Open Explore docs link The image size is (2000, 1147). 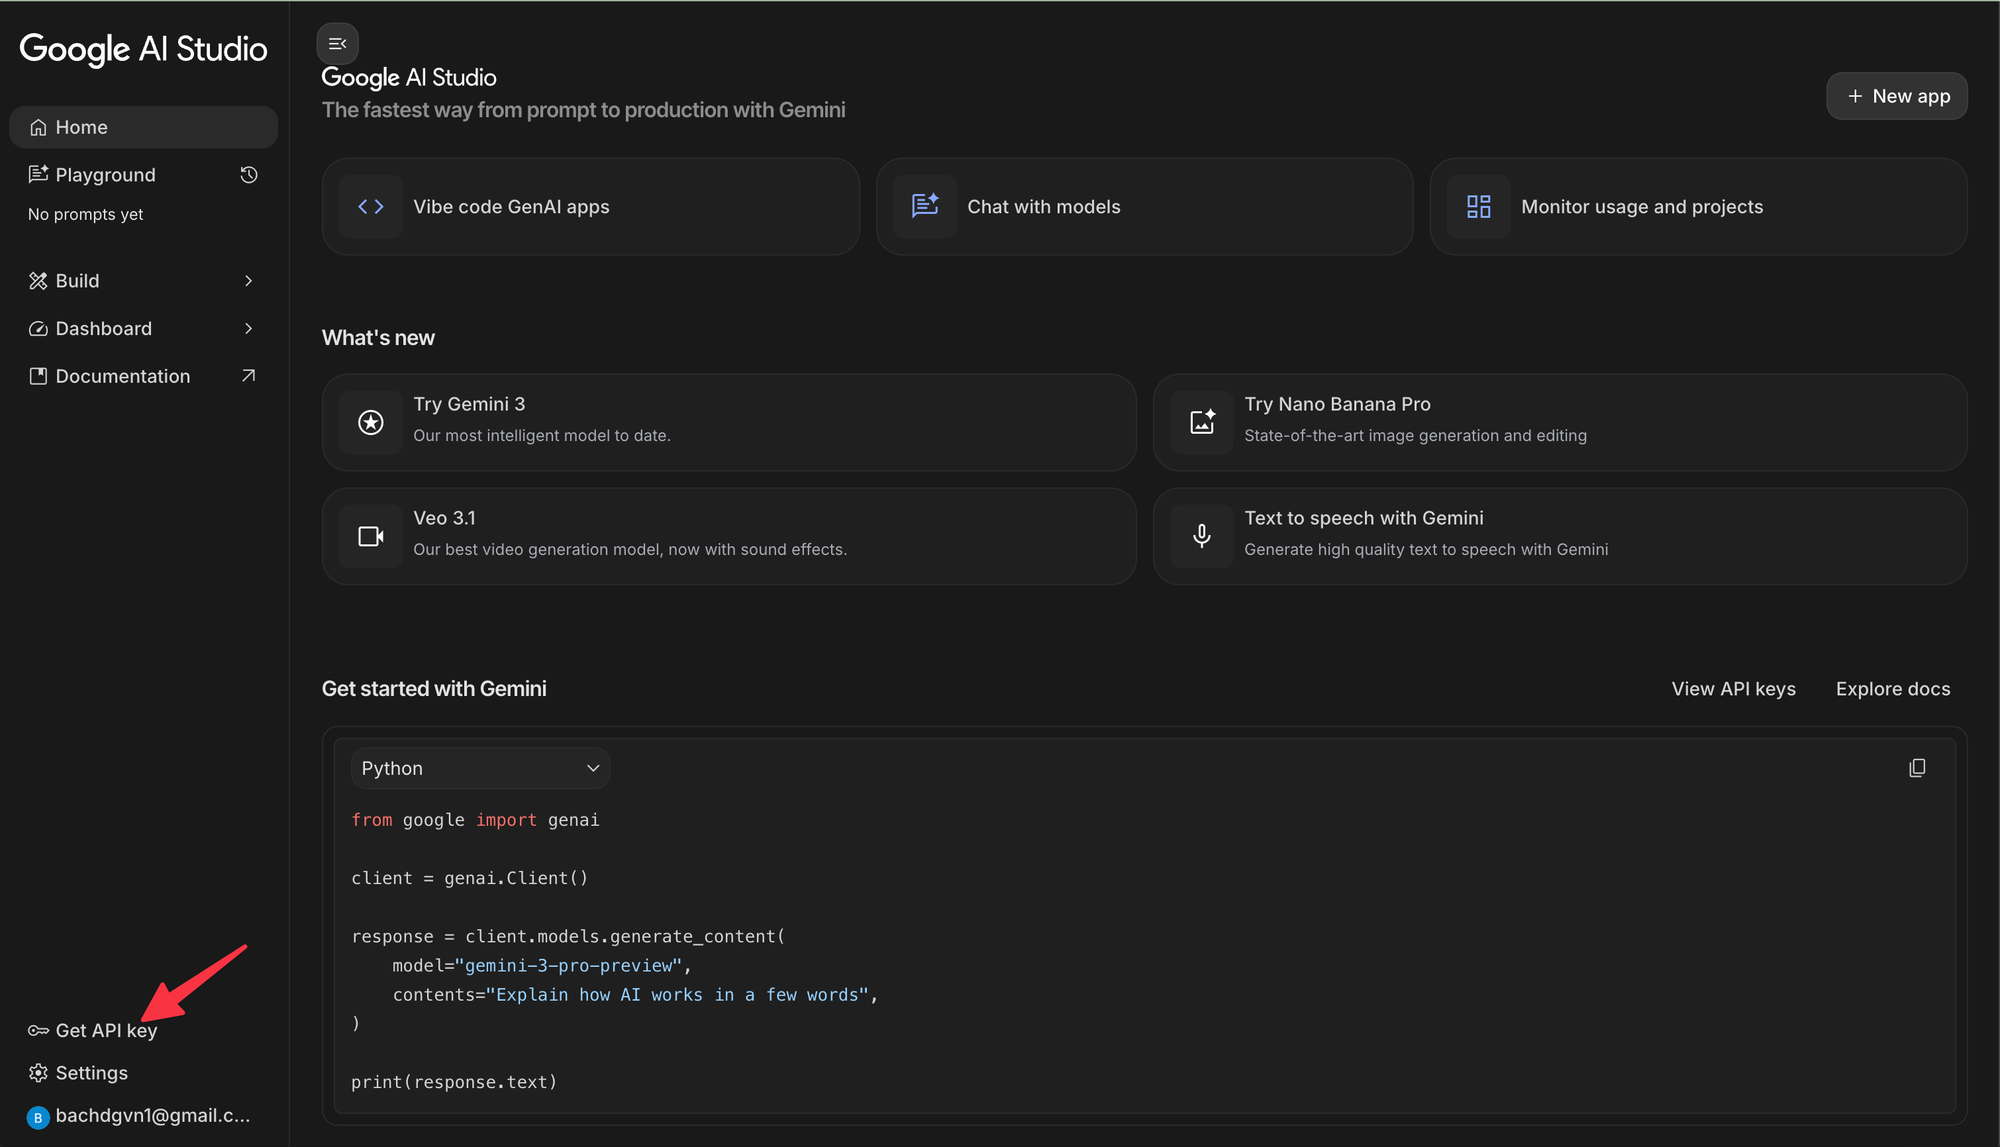coord(1892,689)
